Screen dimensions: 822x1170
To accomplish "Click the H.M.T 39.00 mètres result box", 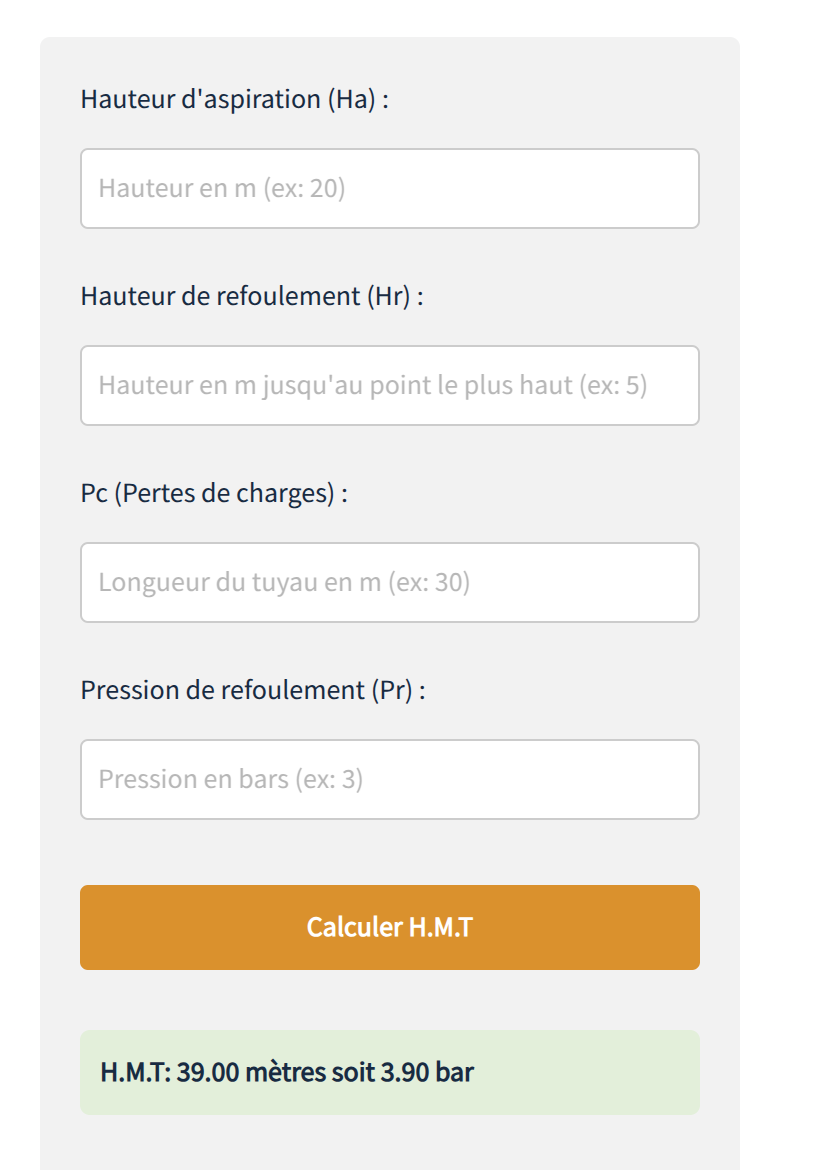I will (389, 1073).
